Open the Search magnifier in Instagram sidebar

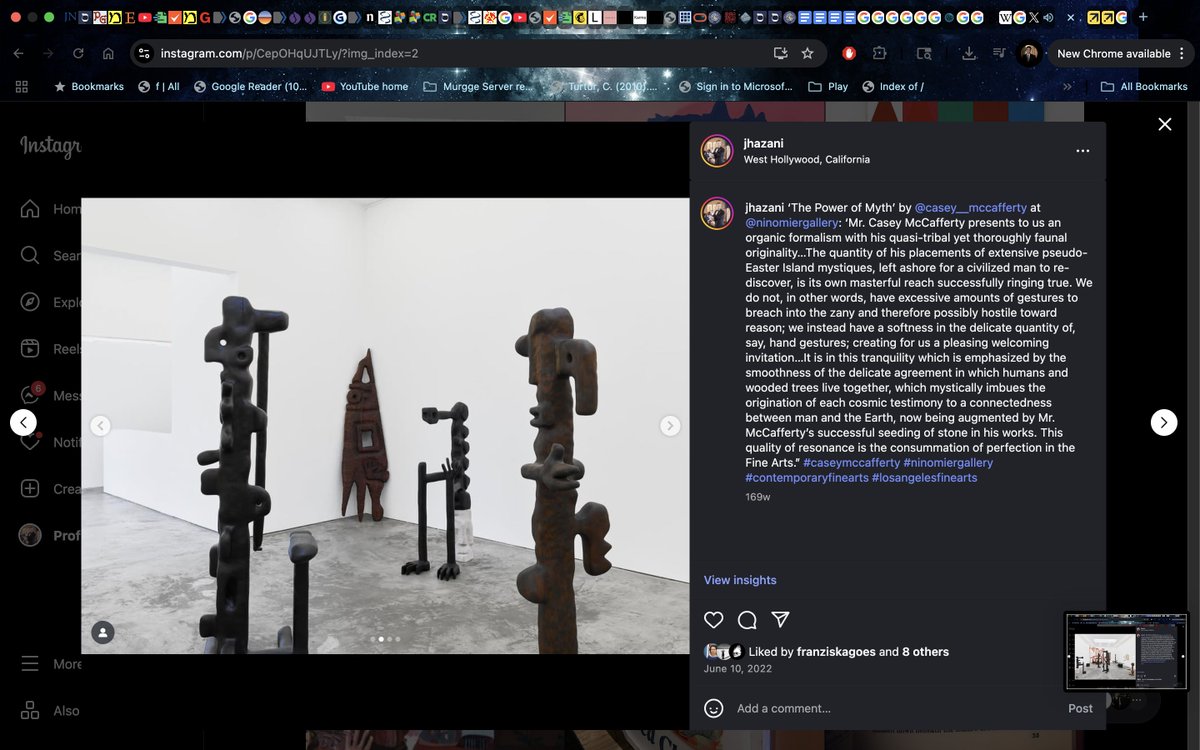point(30,255)
